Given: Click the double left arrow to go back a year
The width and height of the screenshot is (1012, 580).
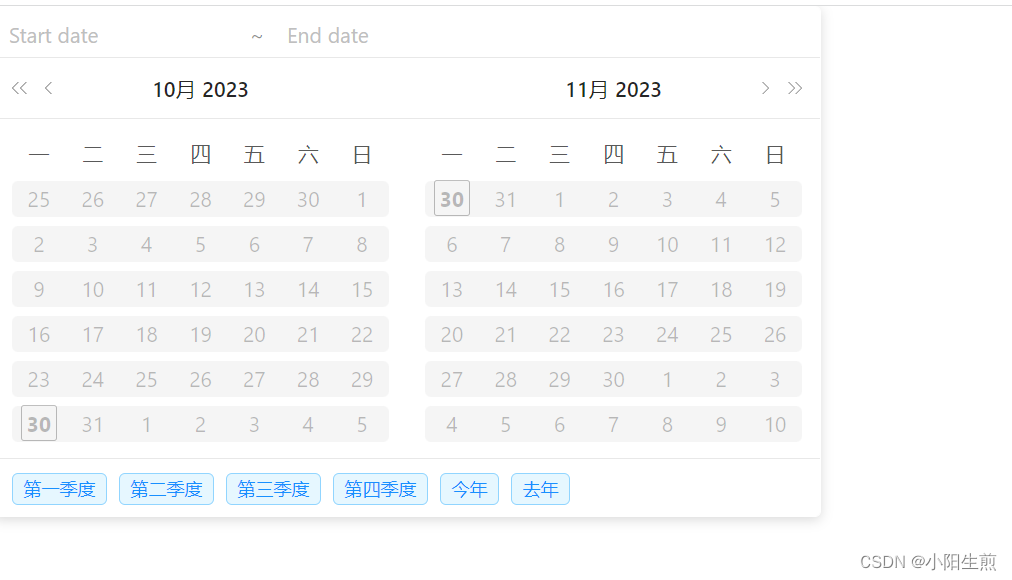Looking at the screenshot, I should 18,88.
